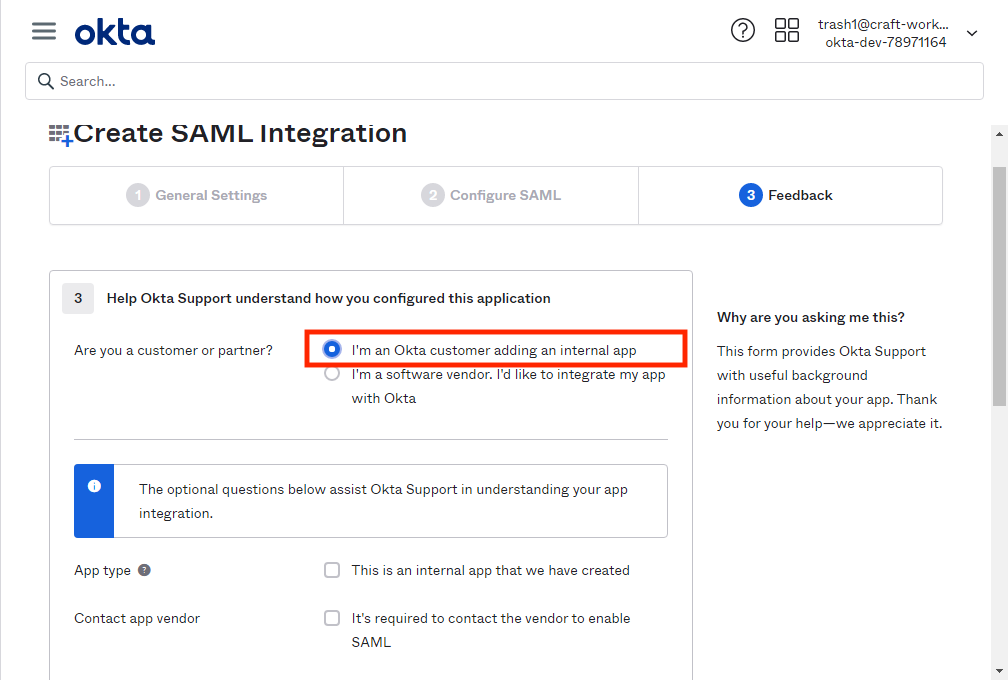Click the 'Contact app vendor' label
Screen dimensions: 1008x680
pos(137,618)
